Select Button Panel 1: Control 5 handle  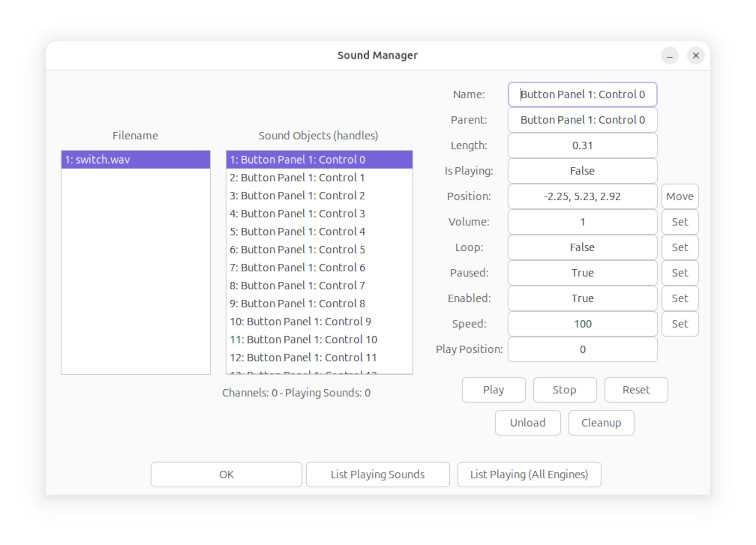(x=319, y=249)
